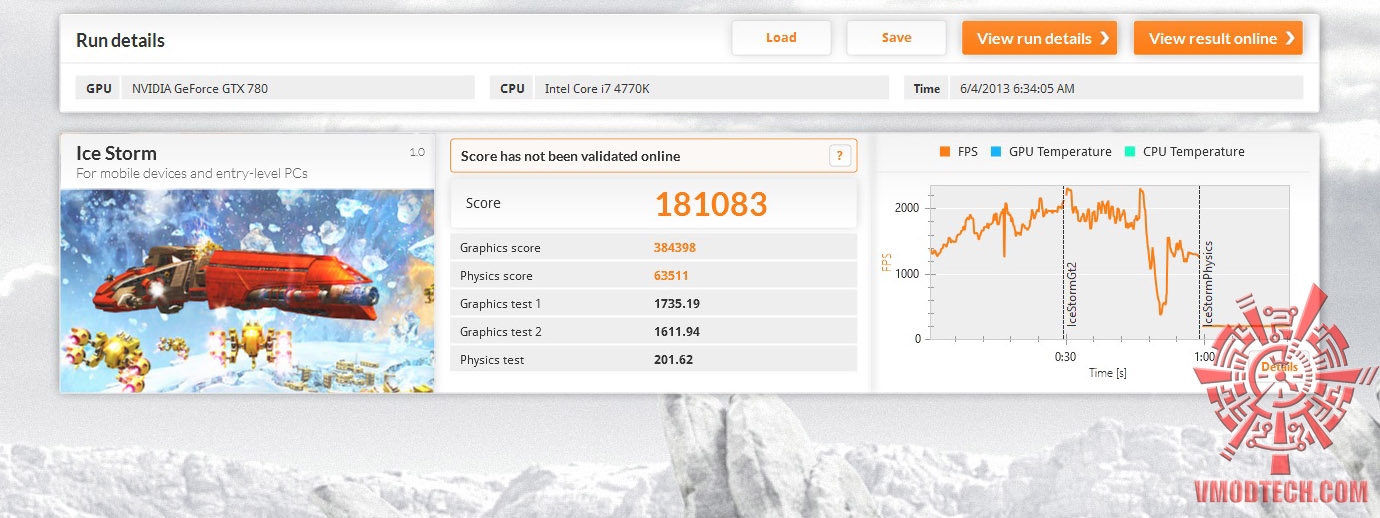This screenshot has height=518, width=1380.
Task: Toggle the CPU Temperature legend swatch
Action: coord(1129,152)
